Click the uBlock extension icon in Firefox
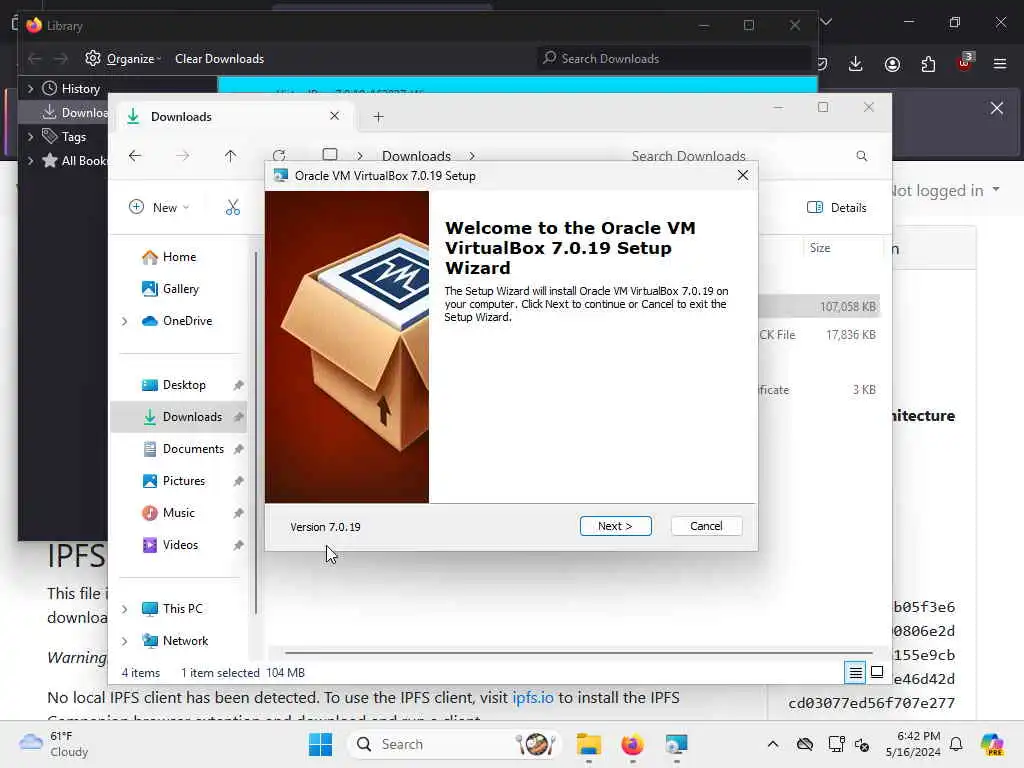This screenshot has height=768, width=1024. [x=965, y=62]
